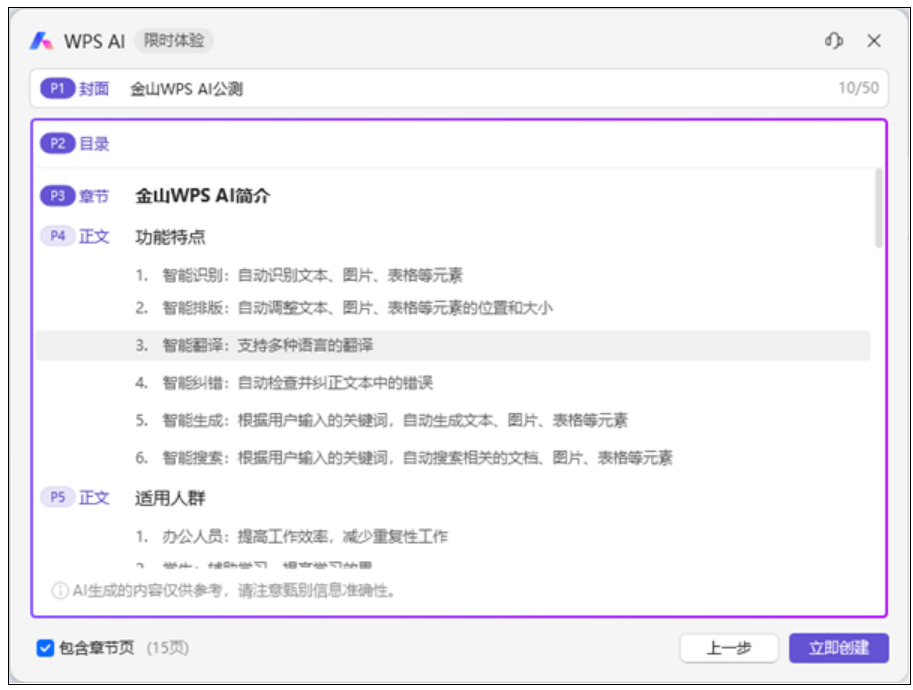Select the chapter title 金山WPS AI简介
The image size is (913, 690).
tap(203, 196)
